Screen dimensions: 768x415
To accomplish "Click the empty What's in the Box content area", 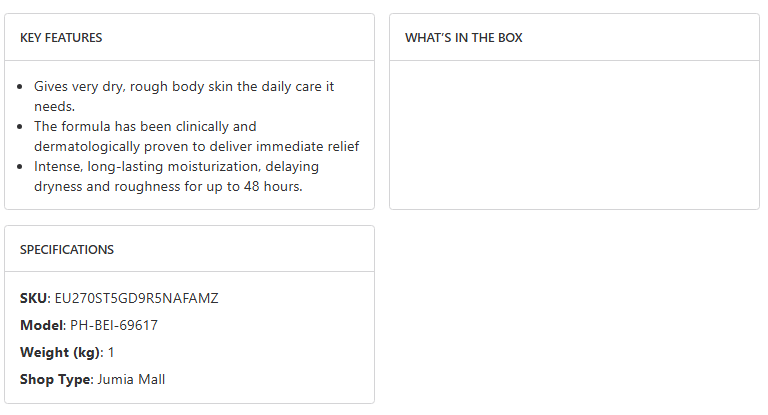I will tap(574, 135).
